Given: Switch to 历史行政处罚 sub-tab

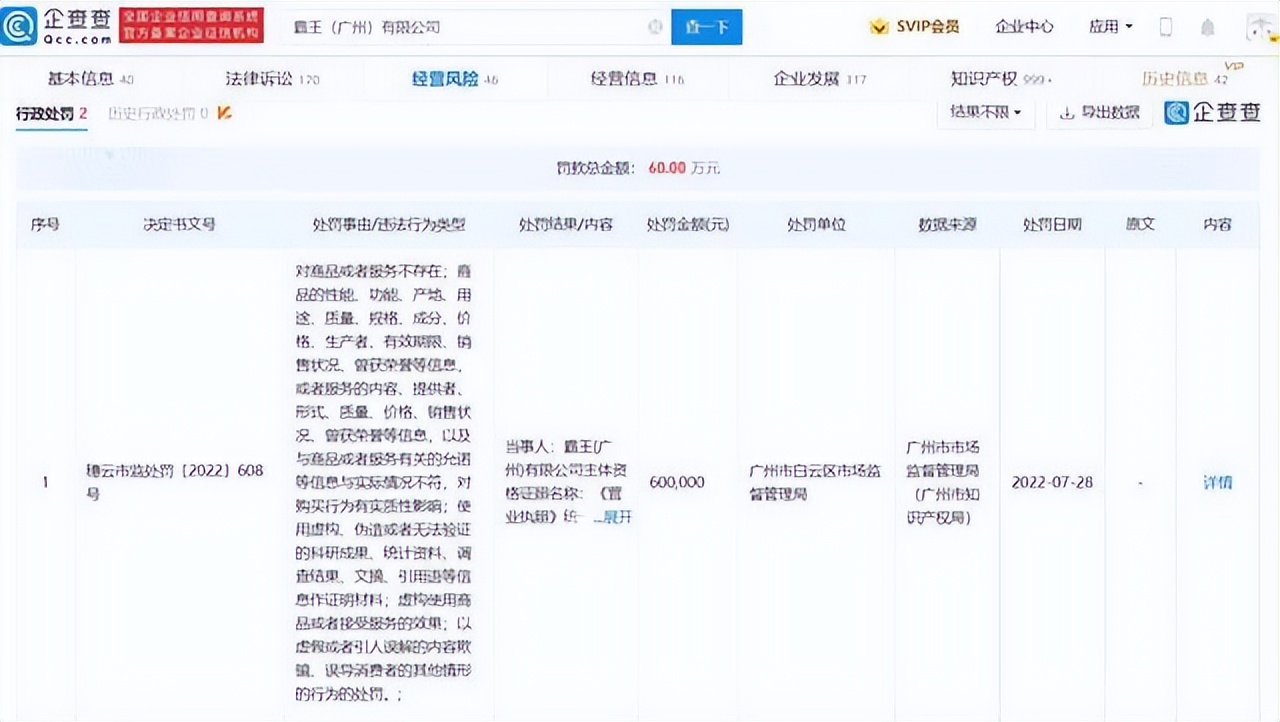Looking at the screenshot, I should tap(158, 113).
